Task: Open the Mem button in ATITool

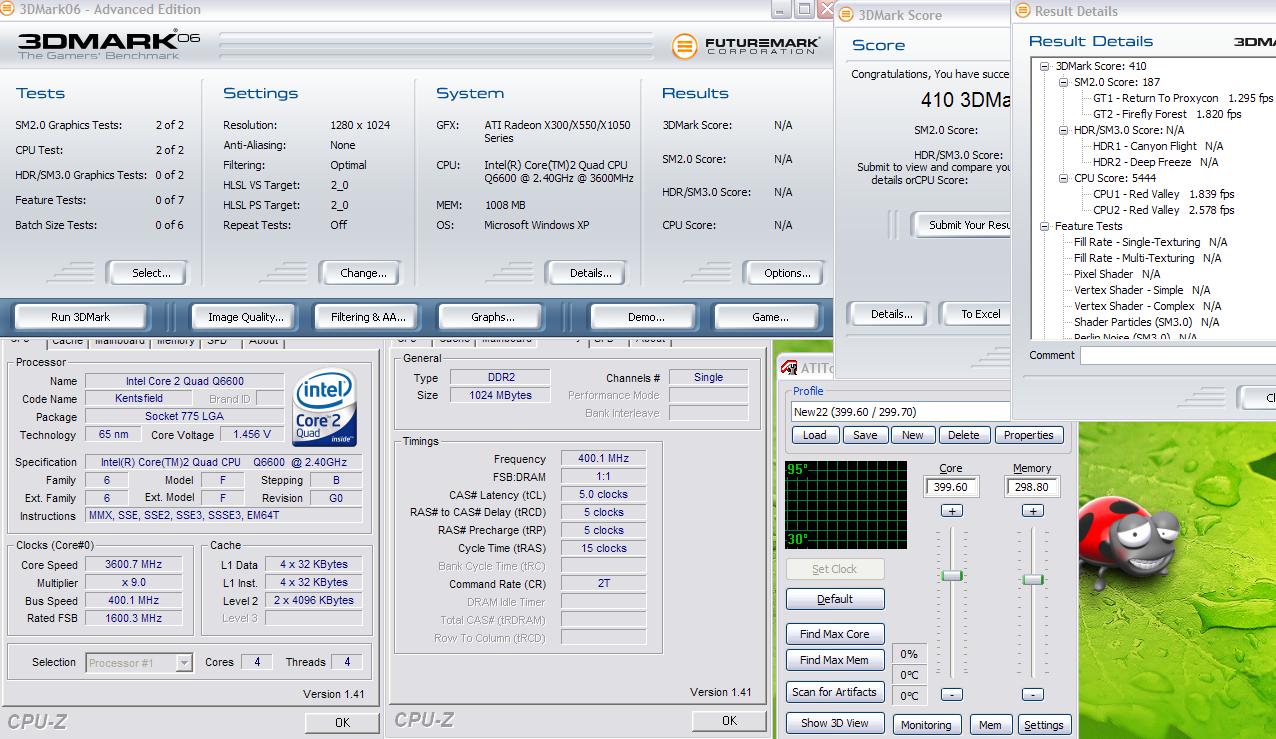Action: (x=990, y=725)
